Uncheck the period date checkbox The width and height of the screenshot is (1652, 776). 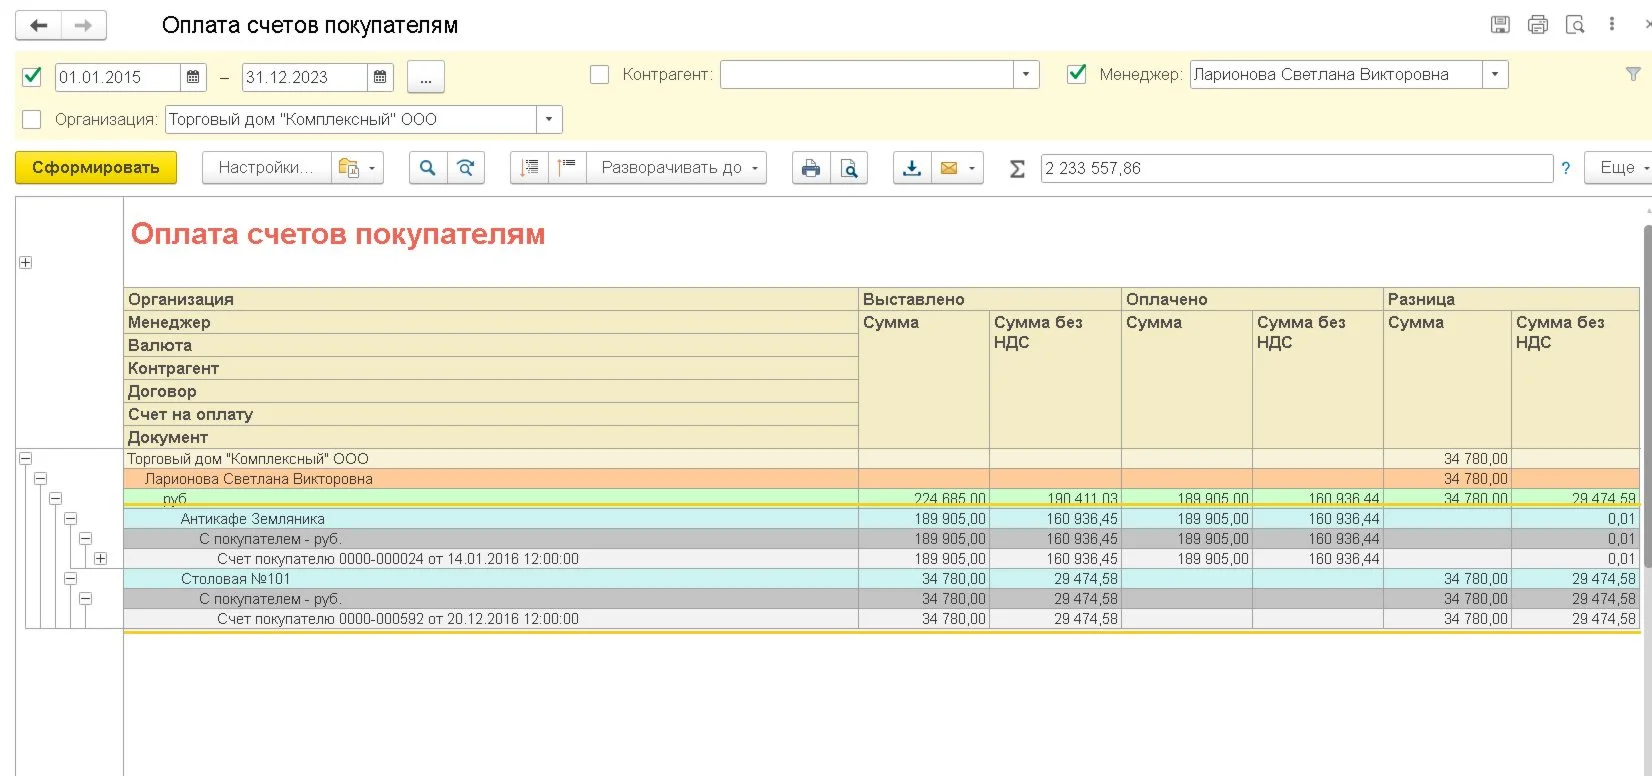point(32,76)
